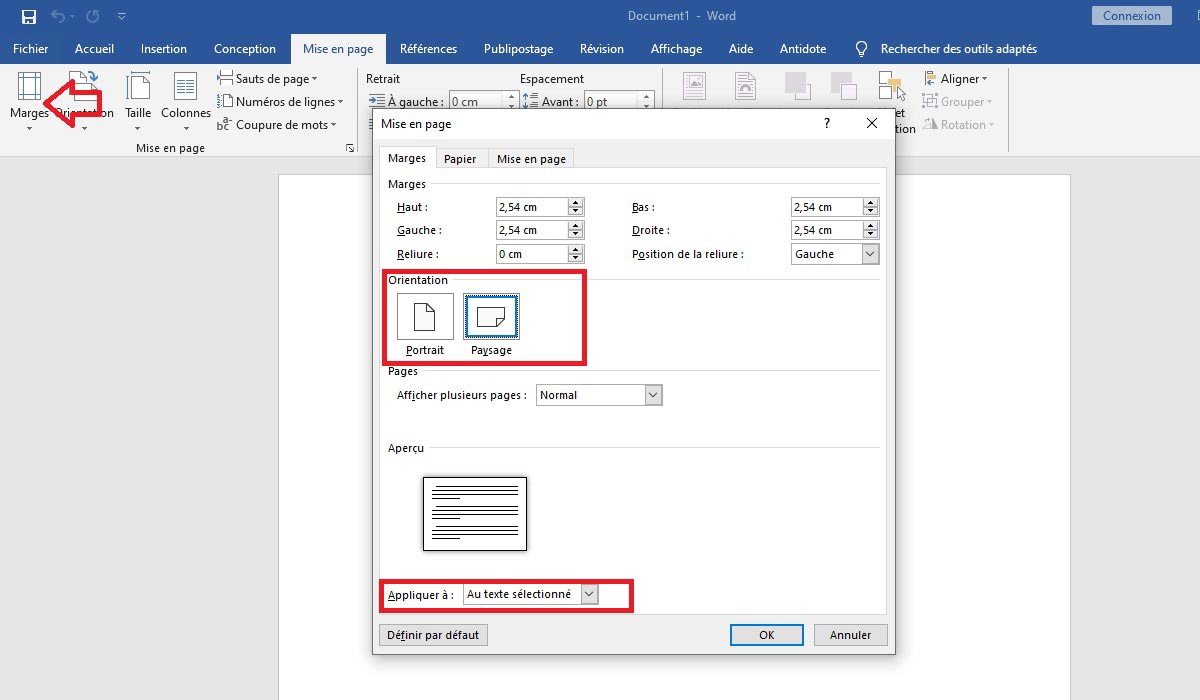
Task: Select the Paysage orientation icon
Action: click(491, 317)
